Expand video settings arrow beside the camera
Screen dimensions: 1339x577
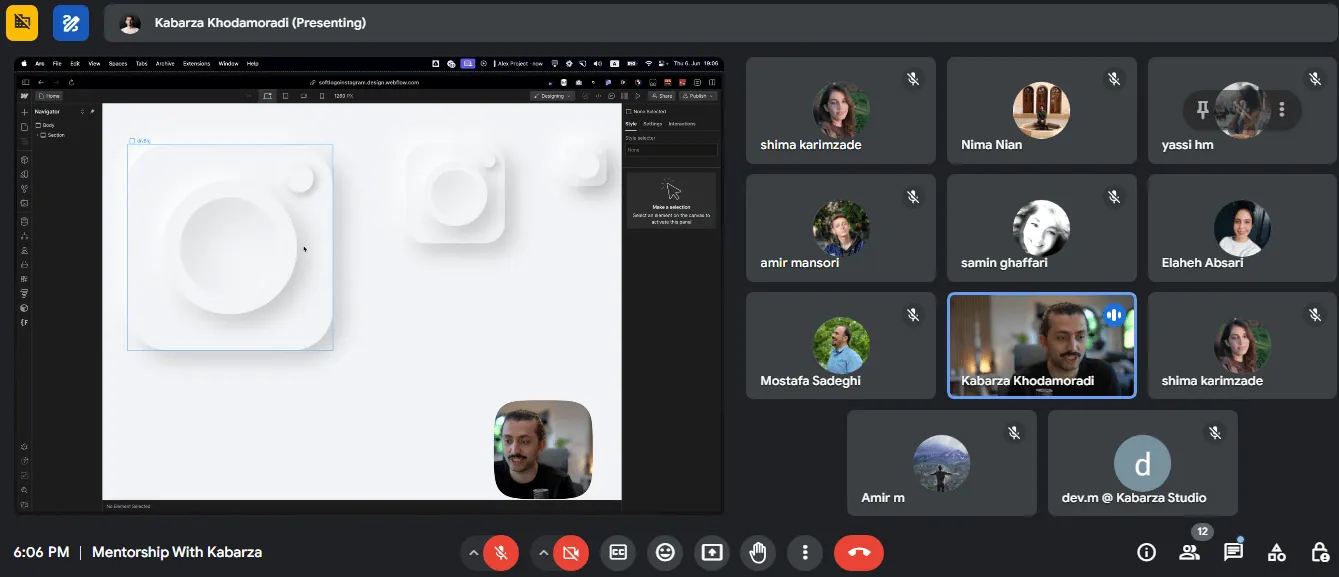pos(543,552)
